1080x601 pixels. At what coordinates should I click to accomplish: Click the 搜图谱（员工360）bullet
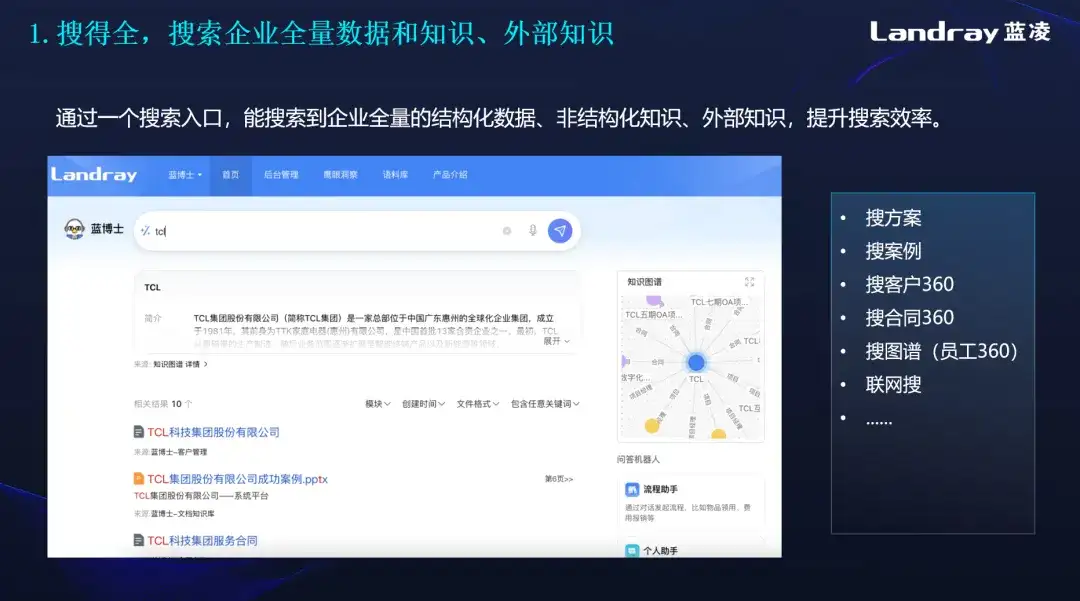tap(942, 351)
